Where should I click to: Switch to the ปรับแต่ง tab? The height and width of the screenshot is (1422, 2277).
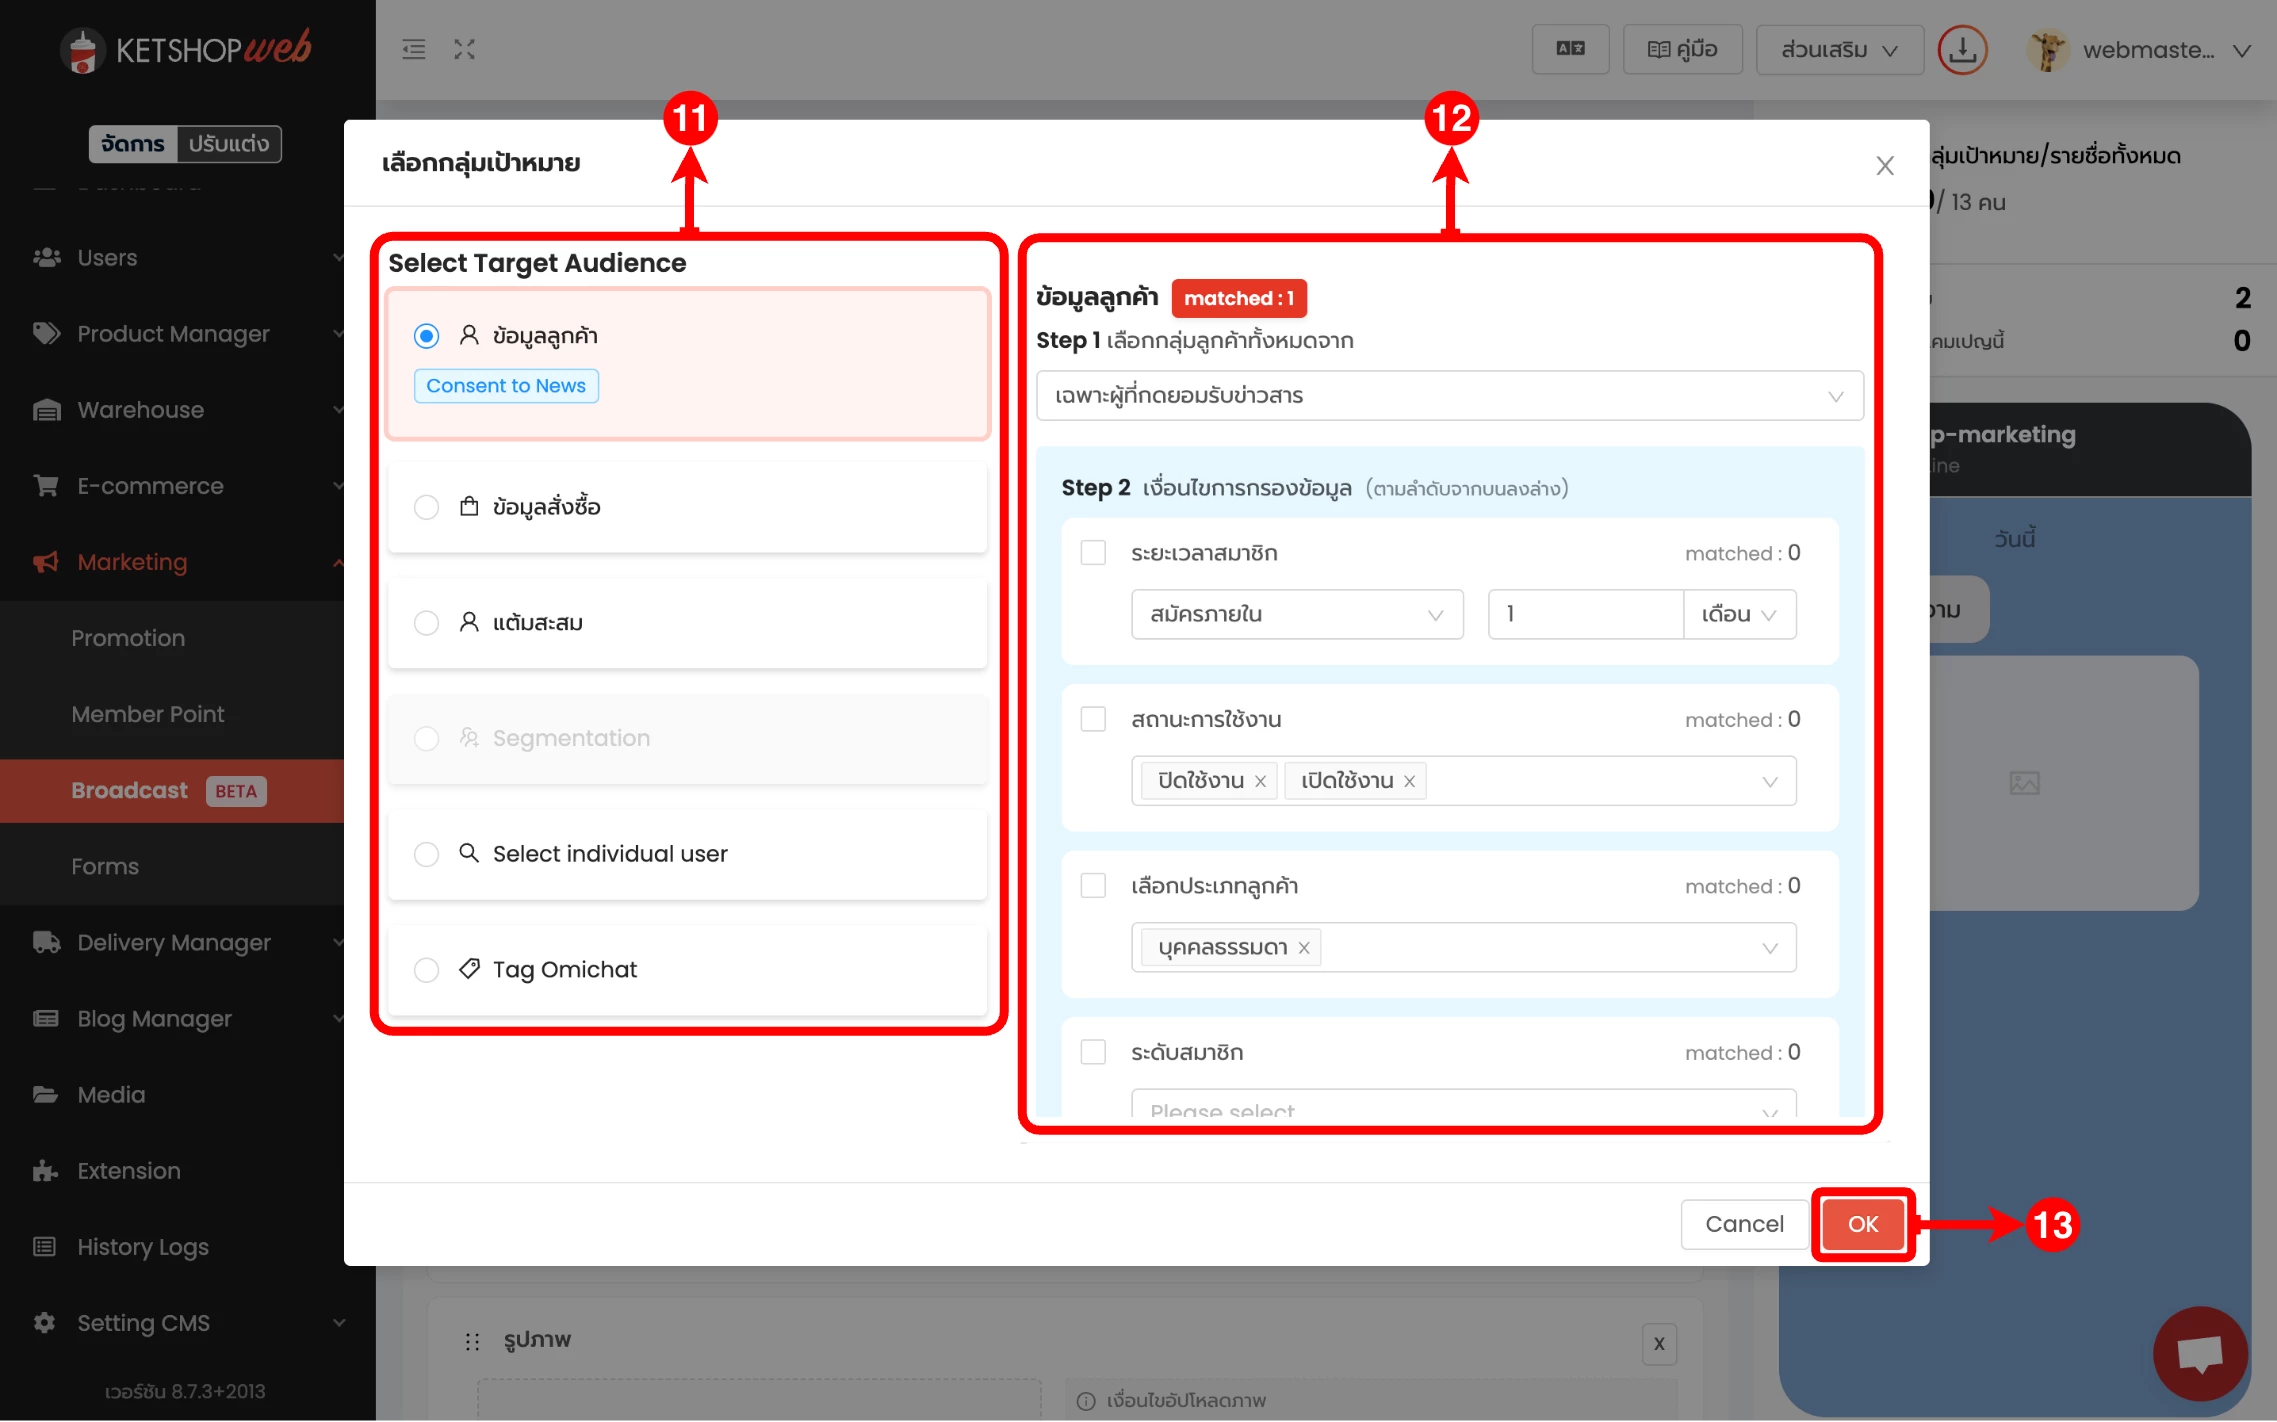pyautogui.click(x=229, y=144)
